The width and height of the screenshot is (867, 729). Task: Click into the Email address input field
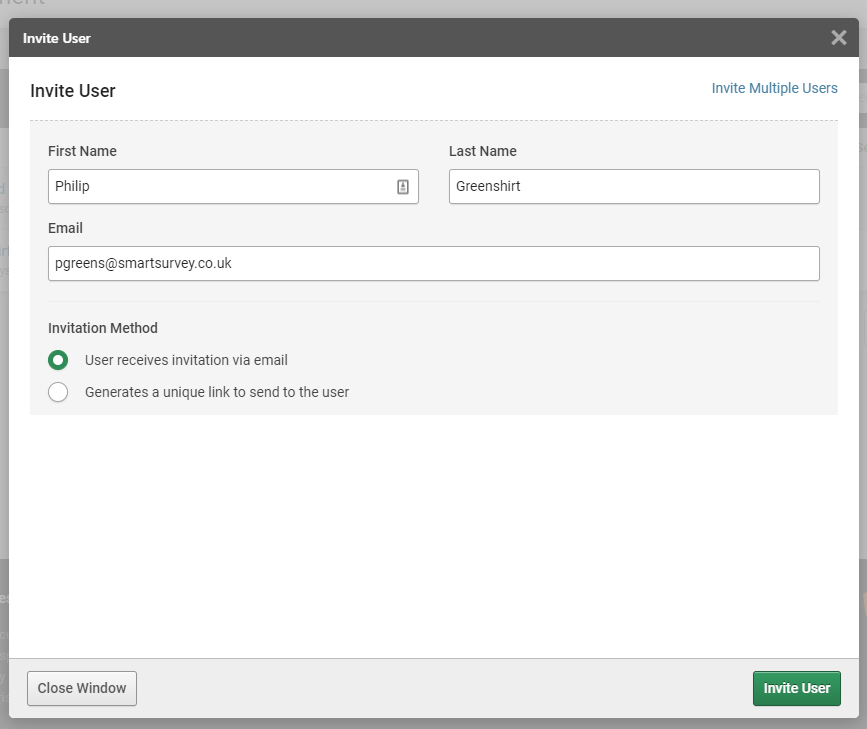(433, 263)
